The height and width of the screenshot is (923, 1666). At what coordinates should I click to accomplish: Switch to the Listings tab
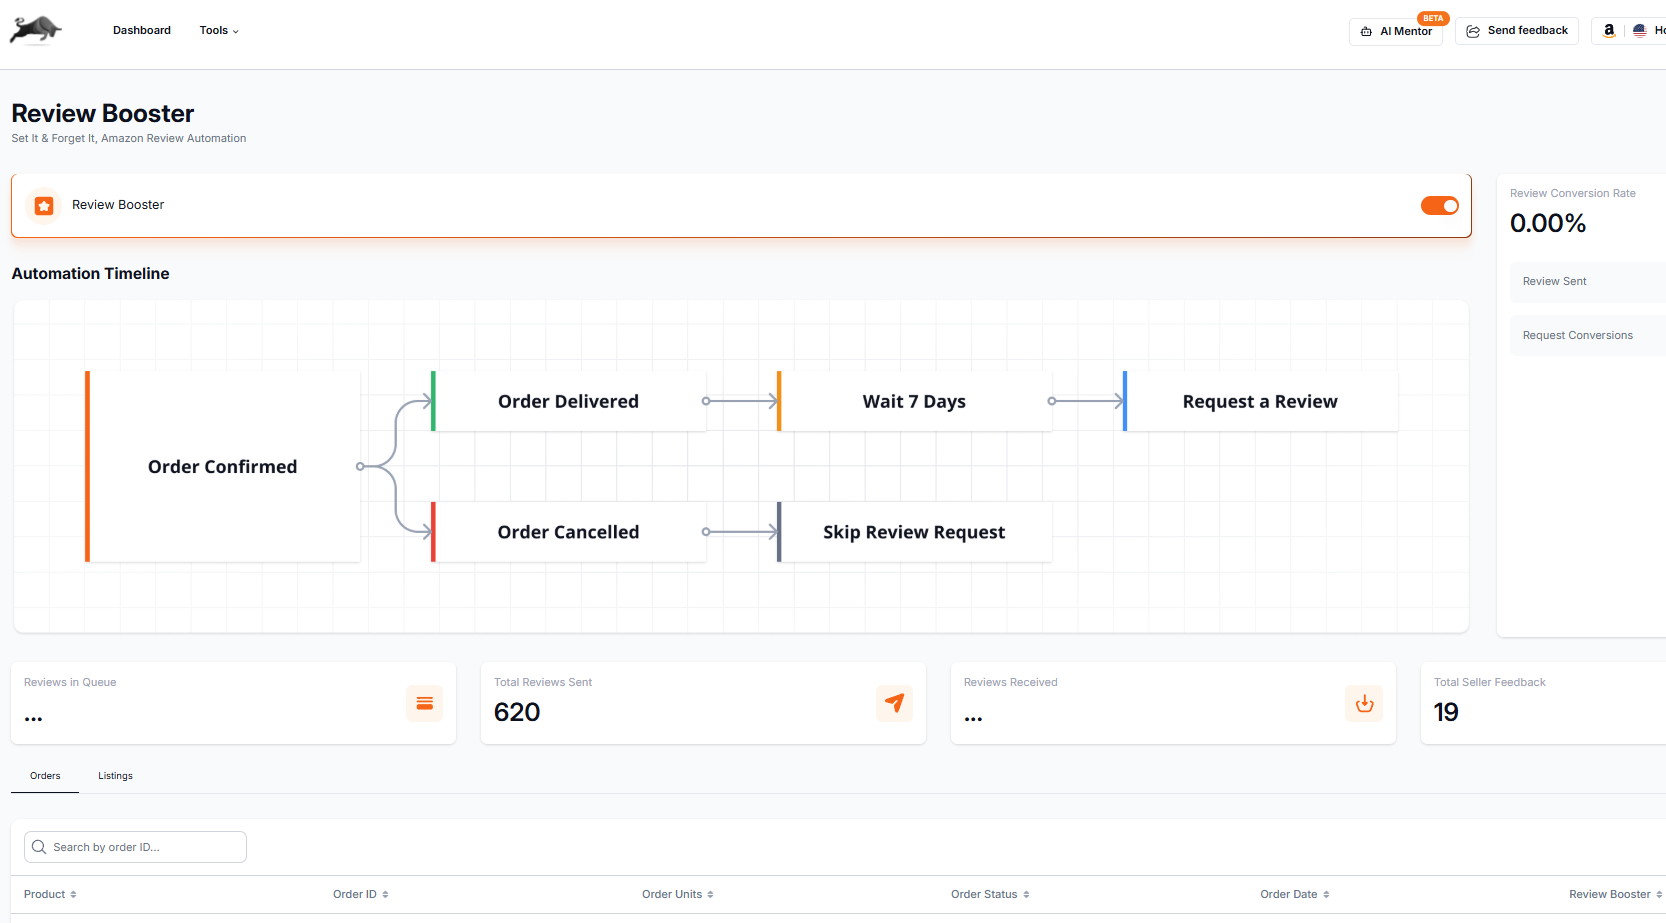tap(115, 776)
